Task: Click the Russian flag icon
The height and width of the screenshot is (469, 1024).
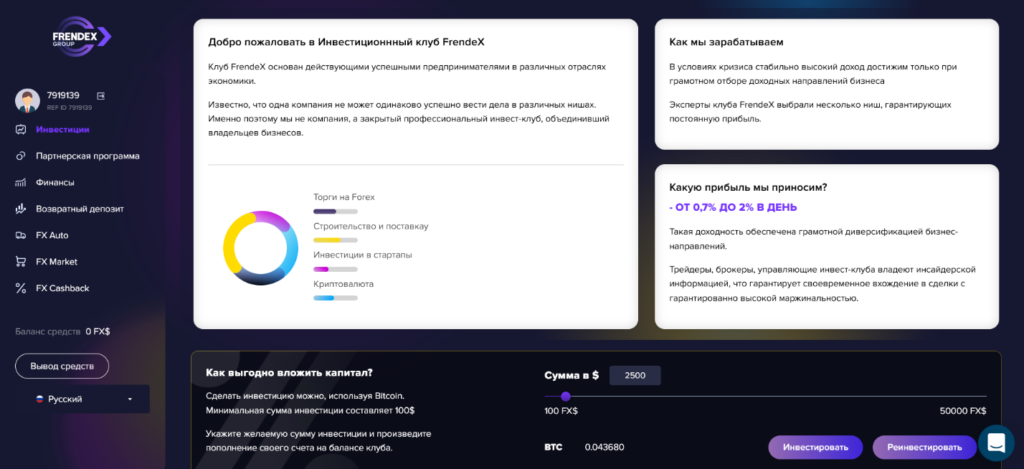Action: [39, 399]
